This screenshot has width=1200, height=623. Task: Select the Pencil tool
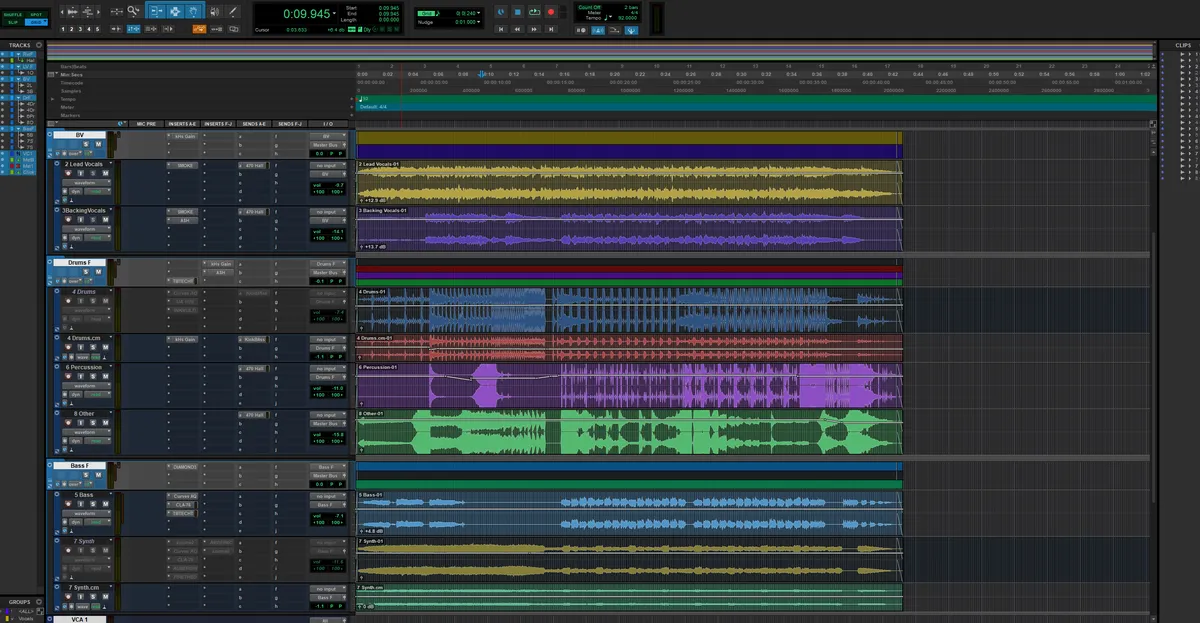(232, 12)
